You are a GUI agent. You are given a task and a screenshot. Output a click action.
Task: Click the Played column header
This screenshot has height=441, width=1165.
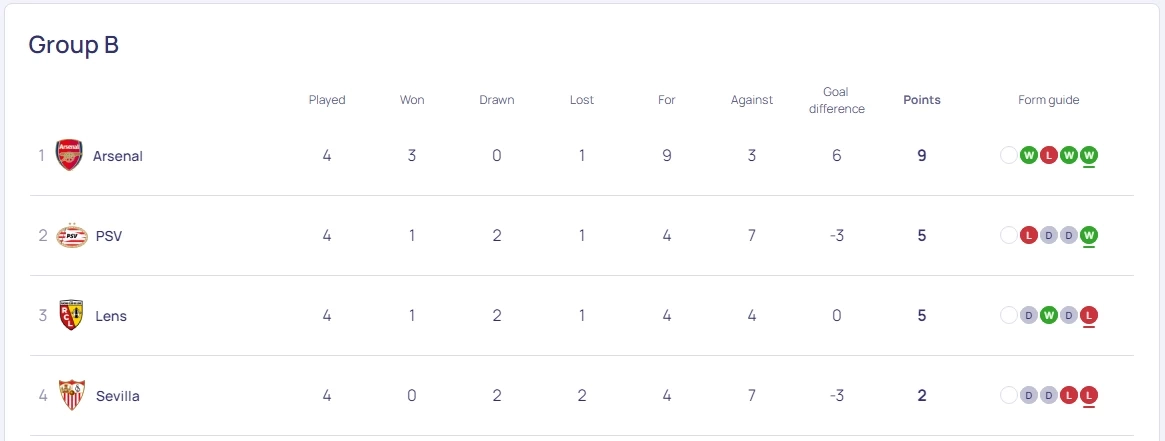[327, 100]
